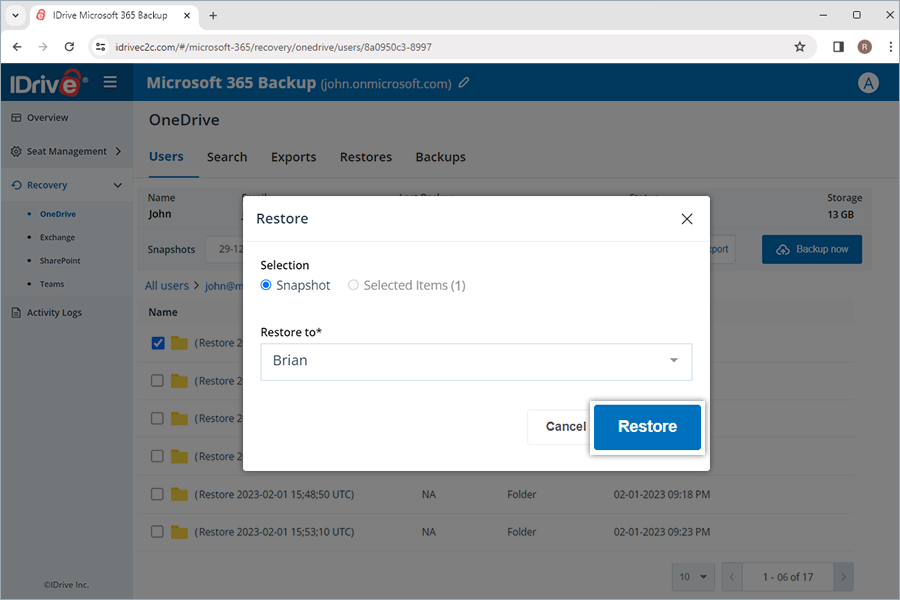The width and height of the screenshot is (900, 600).
Task: View site information icon in address bar
Action: coord(100,47)
